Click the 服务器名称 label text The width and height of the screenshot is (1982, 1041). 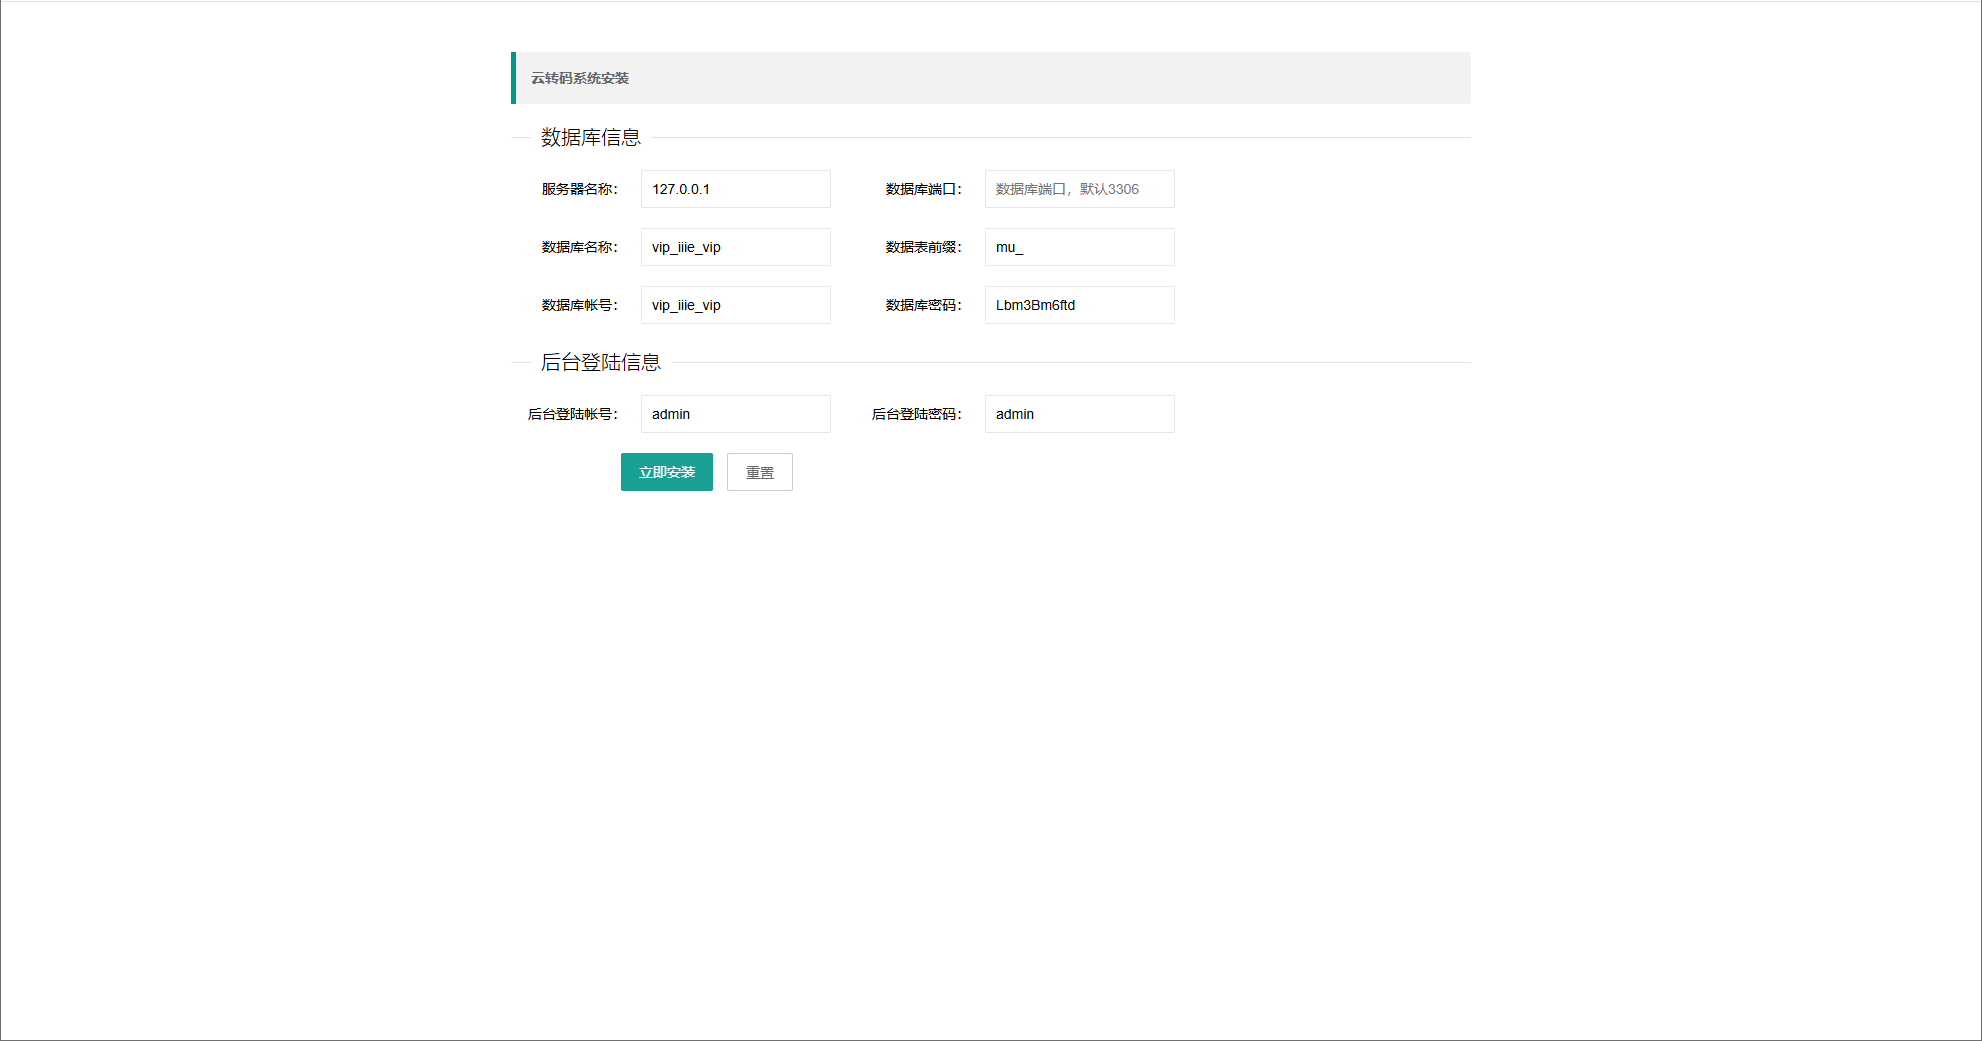point(579,189)
